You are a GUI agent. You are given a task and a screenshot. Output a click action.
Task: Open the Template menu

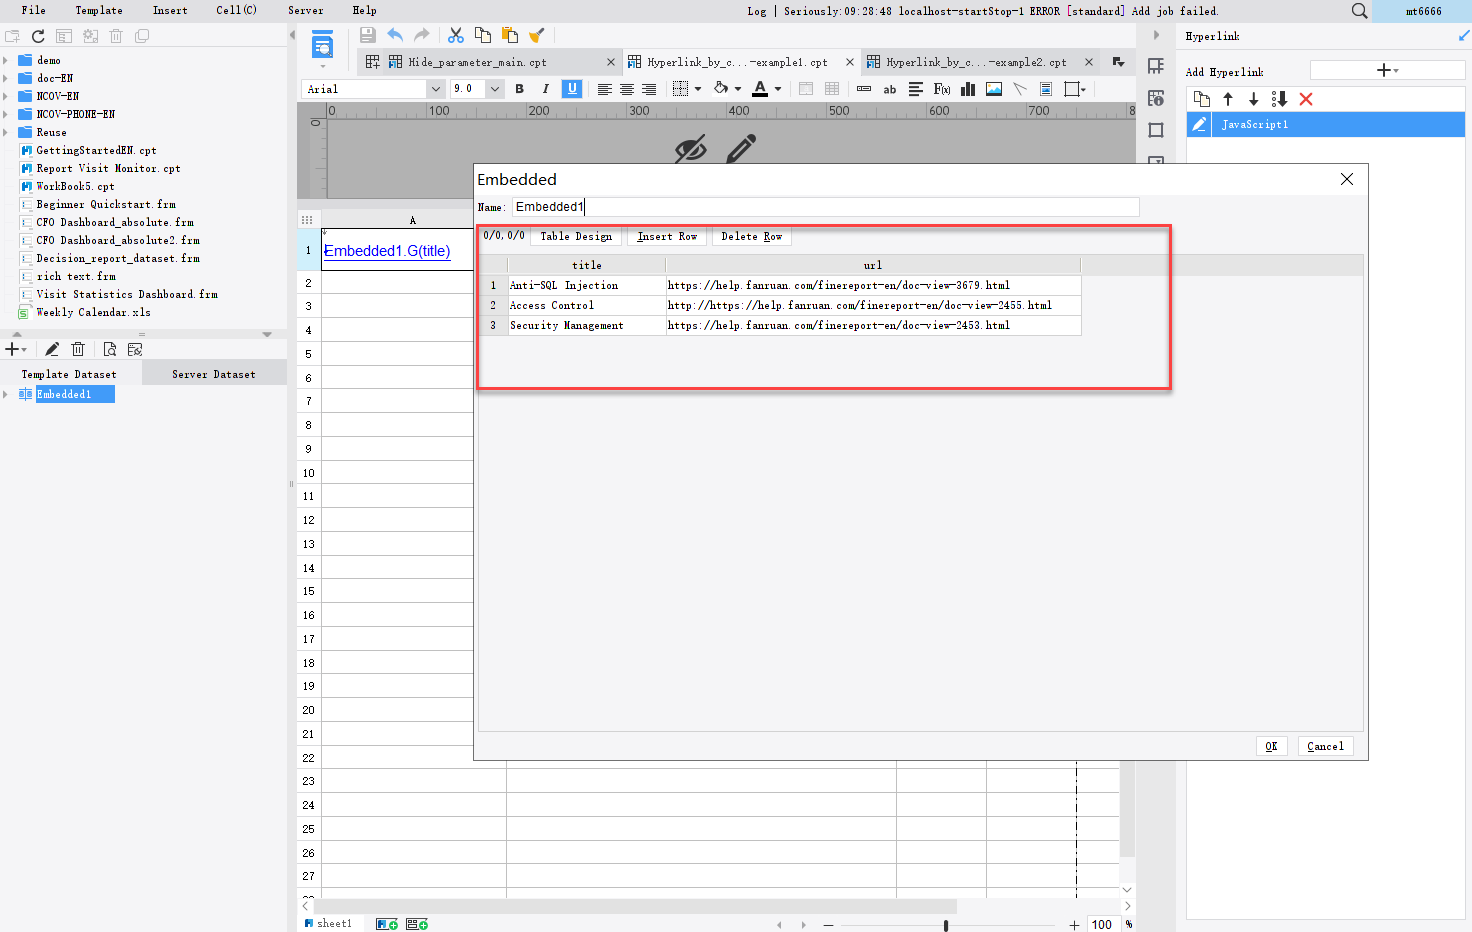tap(99, 10)
